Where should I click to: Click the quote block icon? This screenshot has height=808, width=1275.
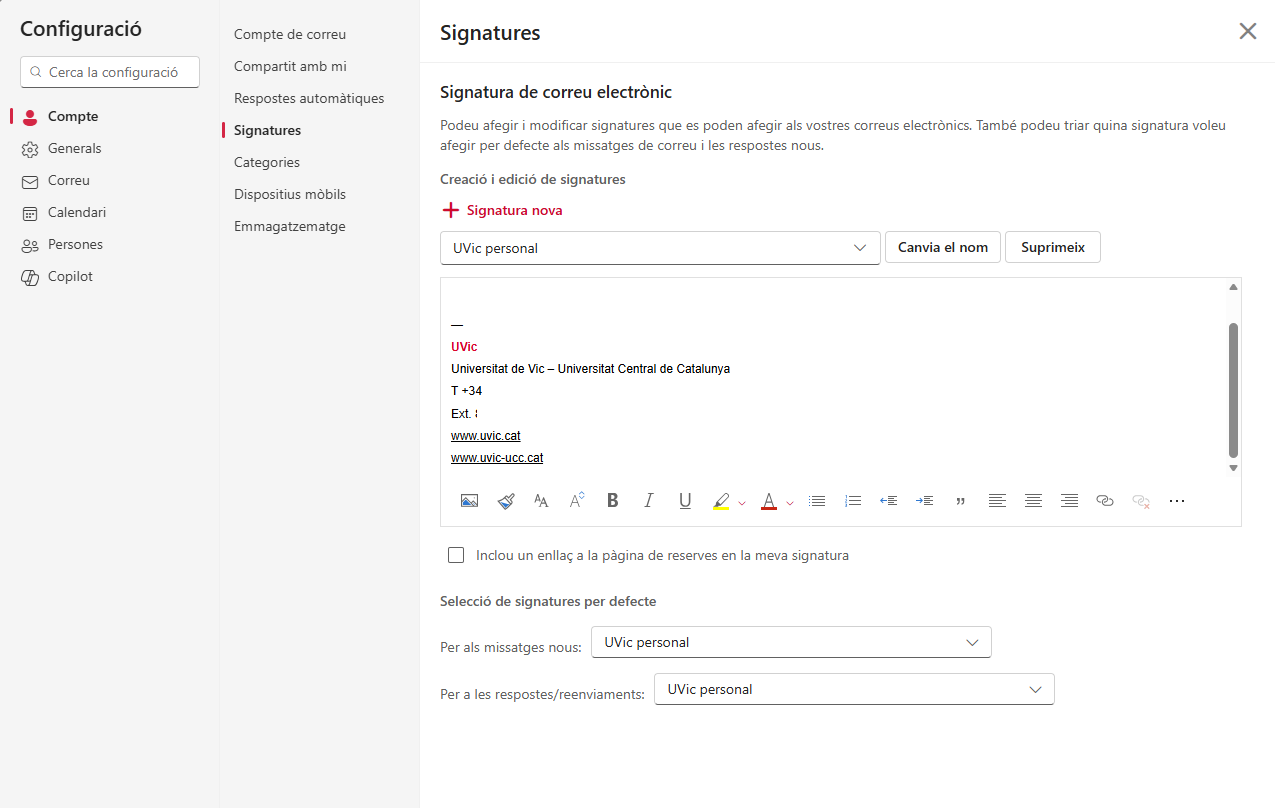(x=961, y=501)
